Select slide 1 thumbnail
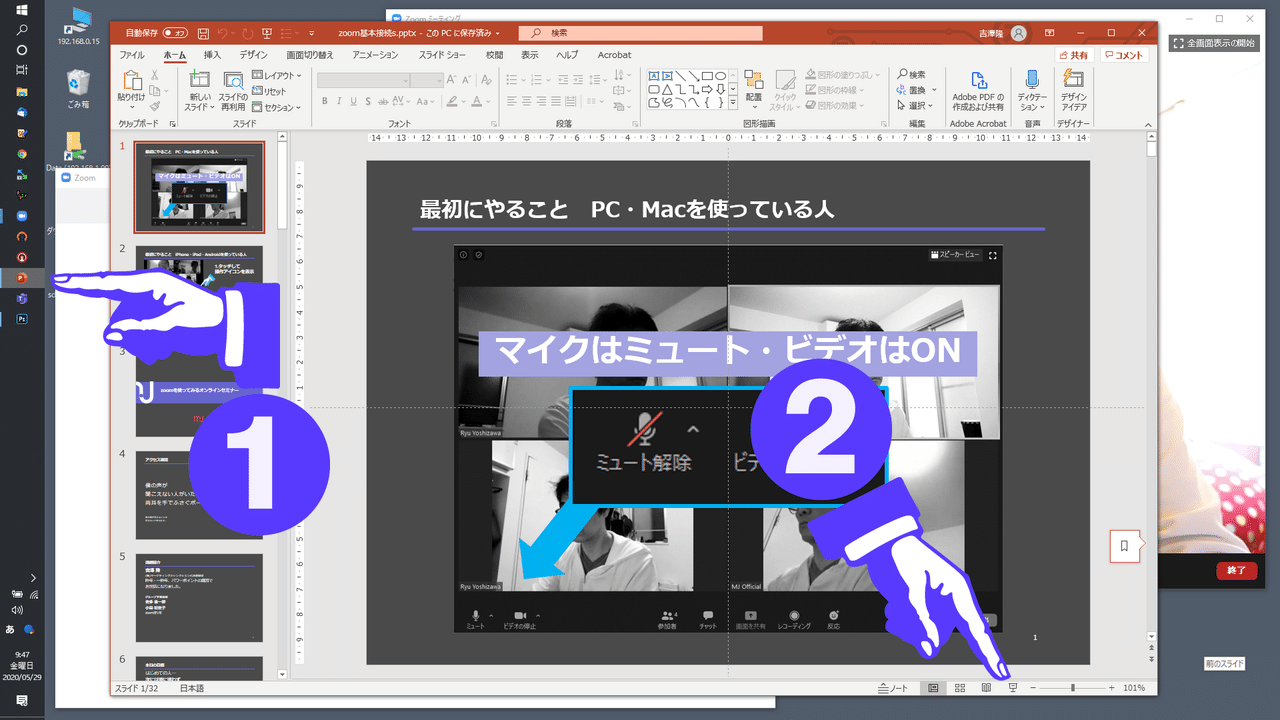 pos(199,187)
